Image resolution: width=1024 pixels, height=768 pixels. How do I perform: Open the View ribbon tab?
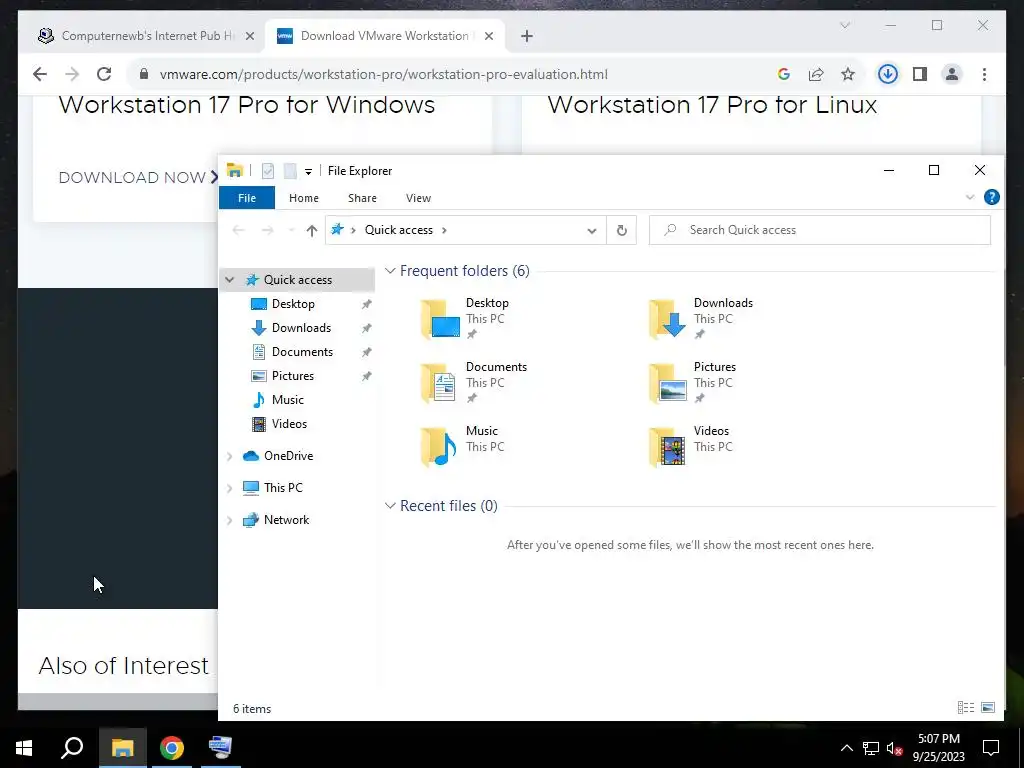(x=418, y=198)
